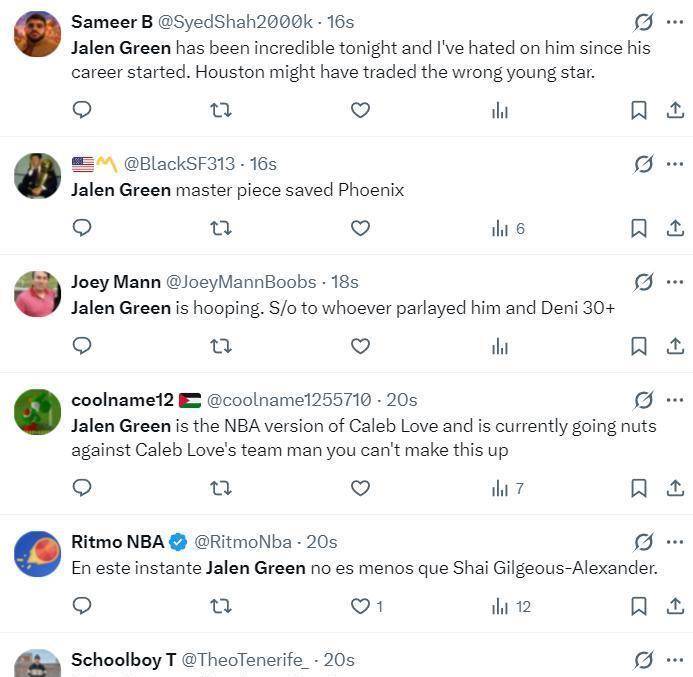View analytics on Ritmo NBA tweet
The width and height of the screenshot is (693, 677).
pyautogui.click(x=500, y=606)
